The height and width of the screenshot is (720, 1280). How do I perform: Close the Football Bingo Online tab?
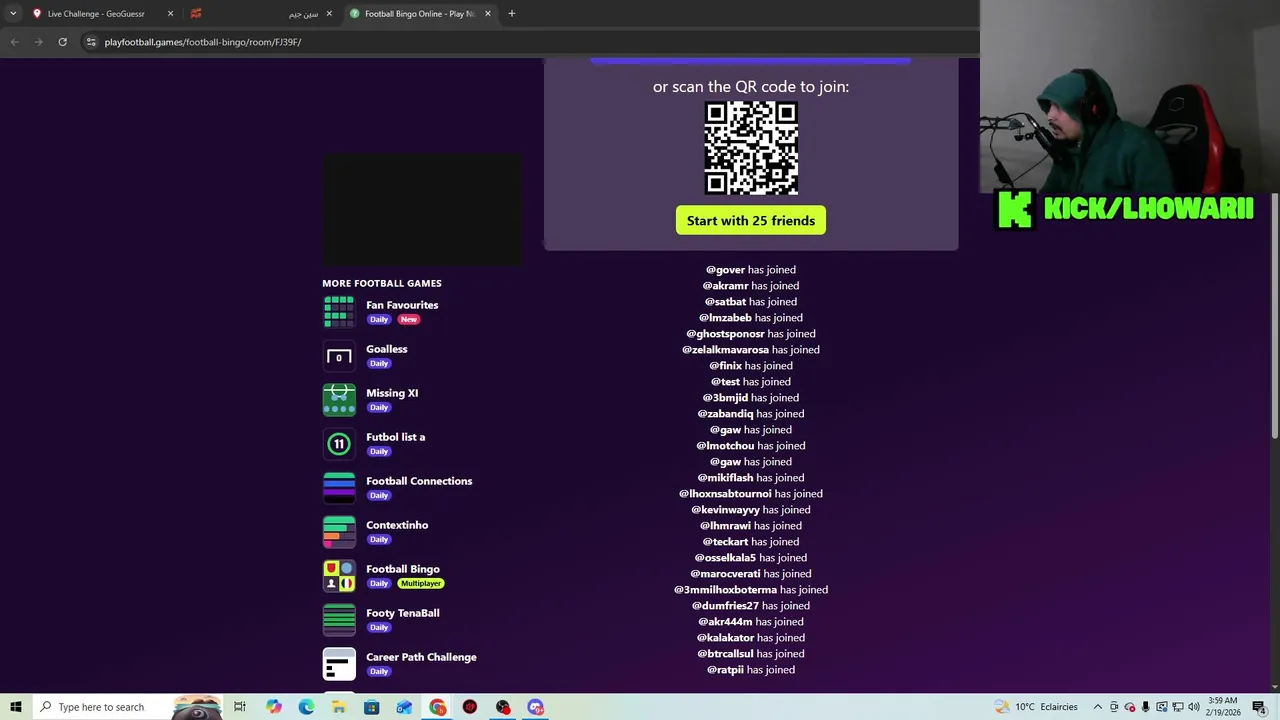[x=488, y=14]
